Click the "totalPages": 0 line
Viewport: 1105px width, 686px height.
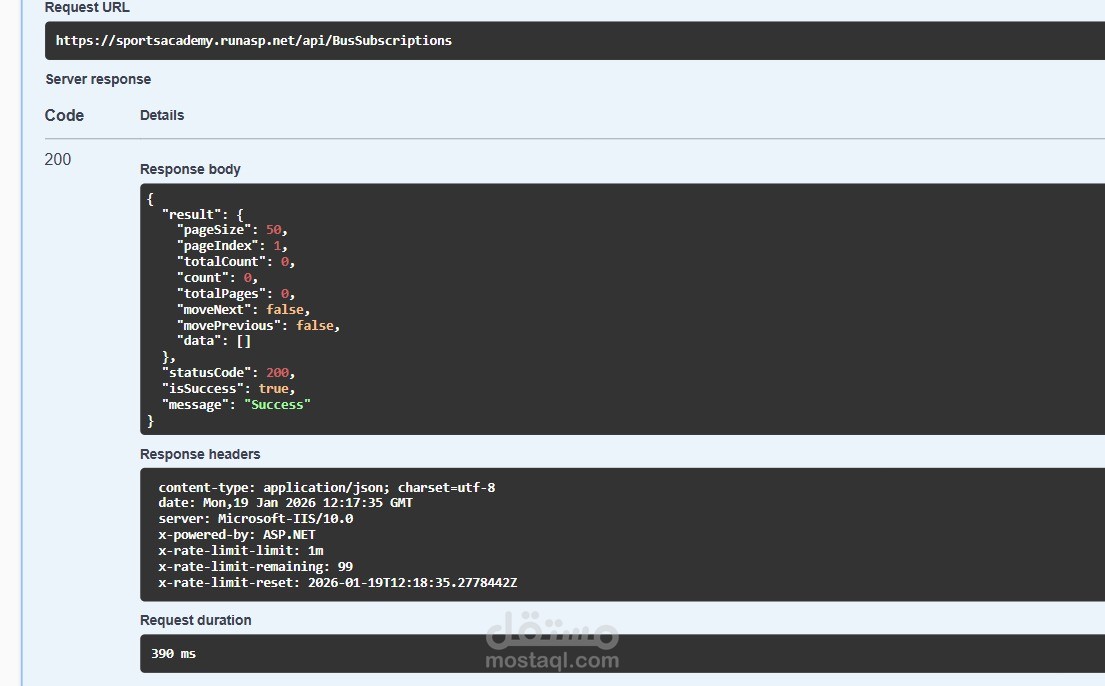[x=236, y=293]
